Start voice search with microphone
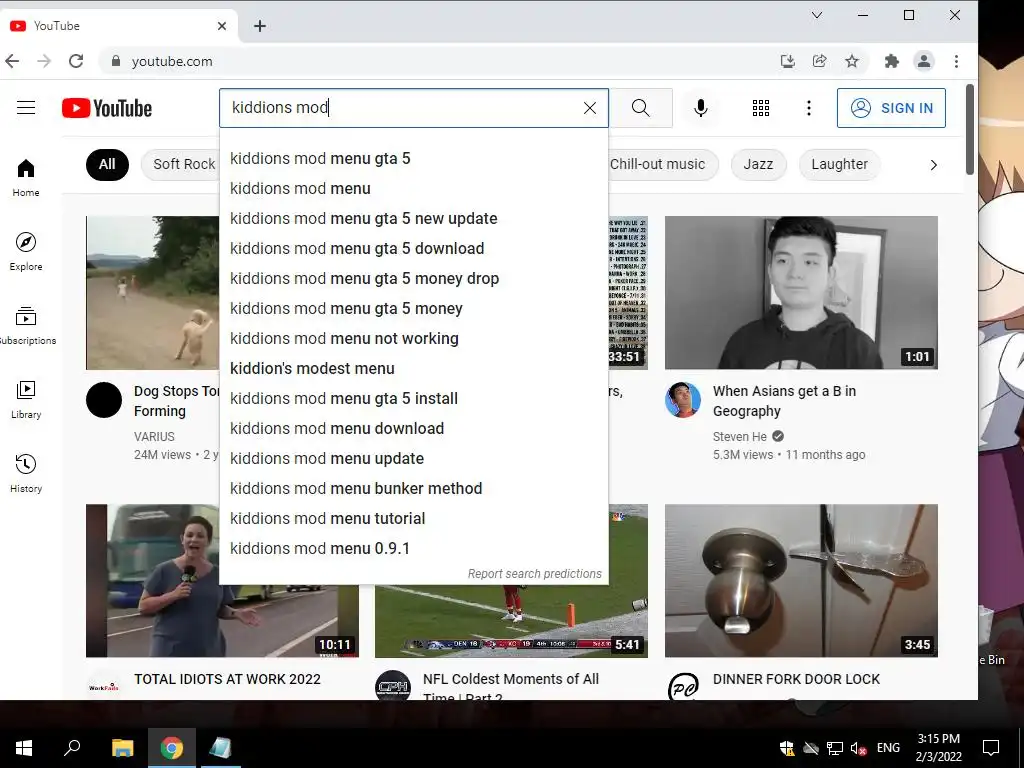 click(701, 108)
